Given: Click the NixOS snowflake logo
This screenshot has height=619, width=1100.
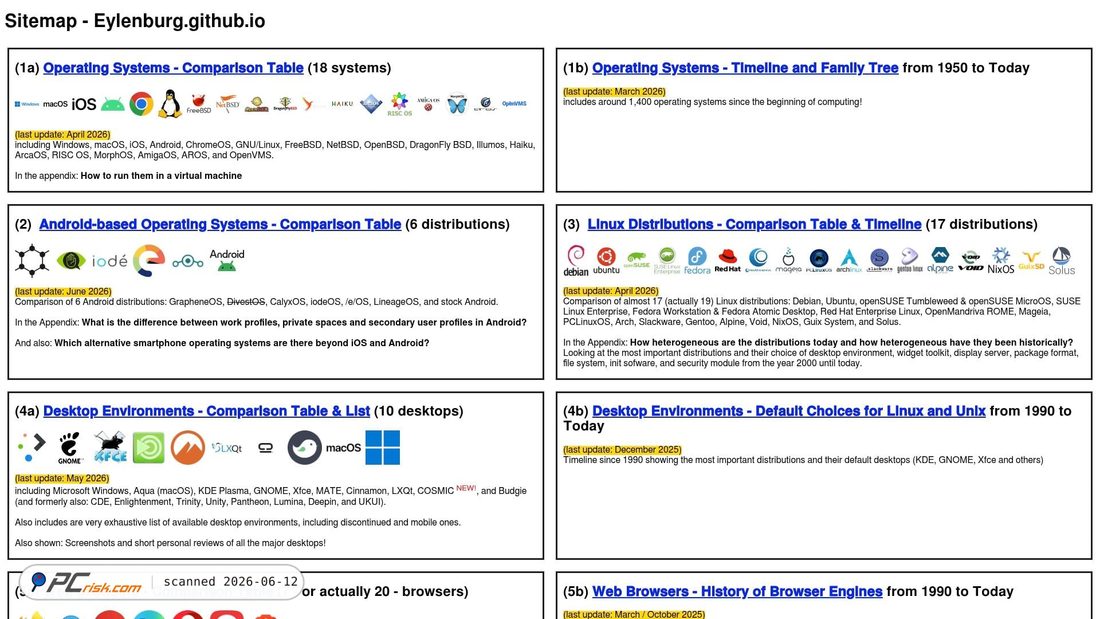Looking at the screenshot, I should [x=1001, y=260].
